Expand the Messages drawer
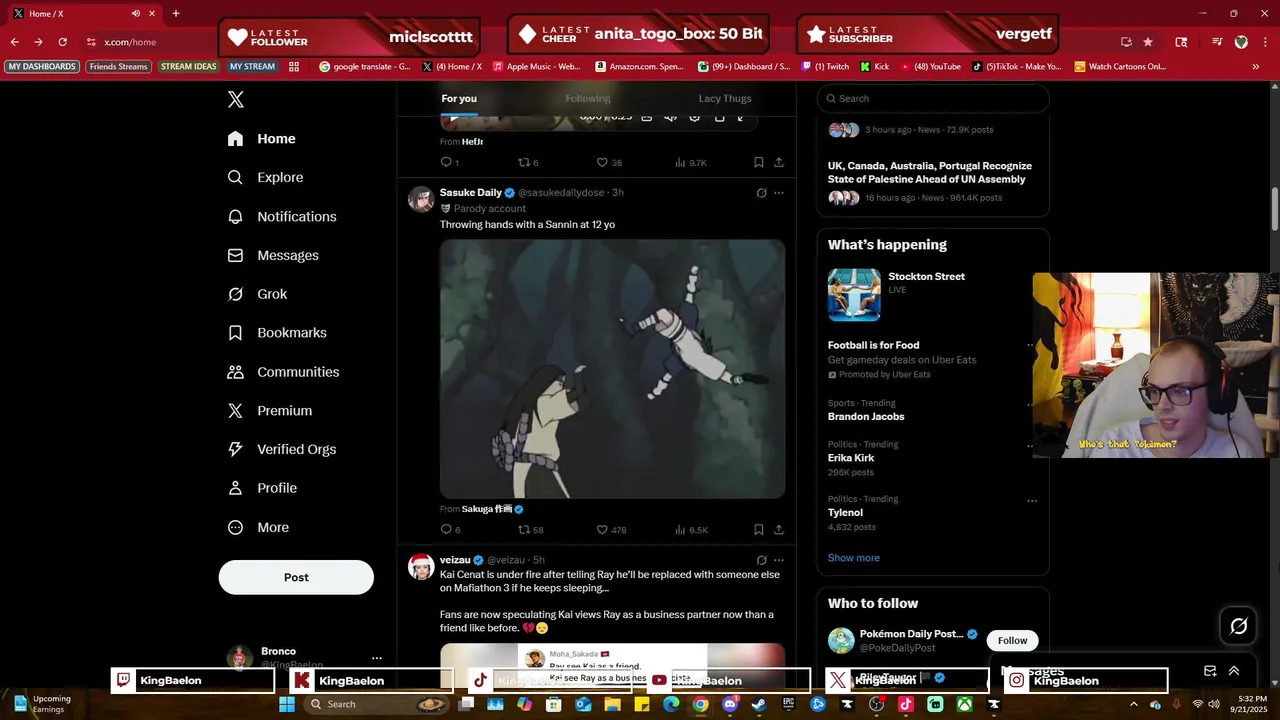The height and width of the screenshot is (720, 1280). point(1234,671)
